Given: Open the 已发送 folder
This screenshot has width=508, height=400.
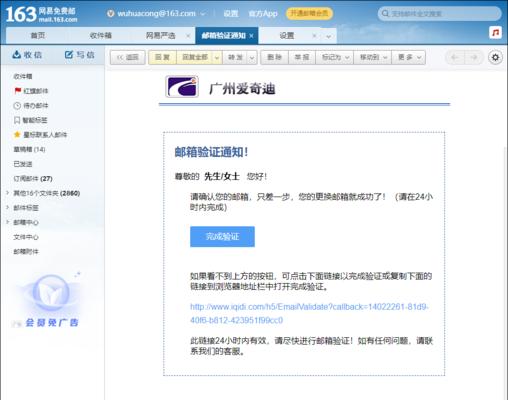Looking at the screenshot, I should [x=23, y=164].
